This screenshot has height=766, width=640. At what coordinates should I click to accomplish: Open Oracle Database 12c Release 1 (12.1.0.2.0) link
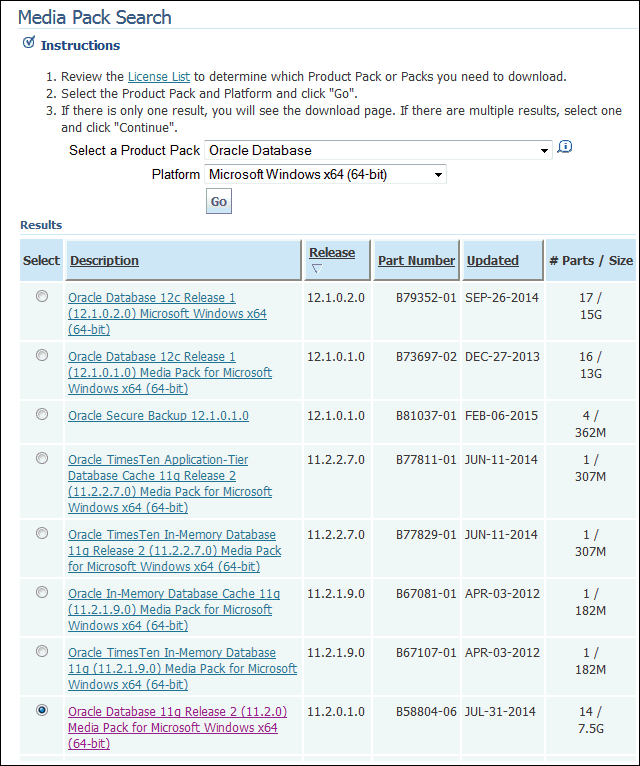(167, 313)
